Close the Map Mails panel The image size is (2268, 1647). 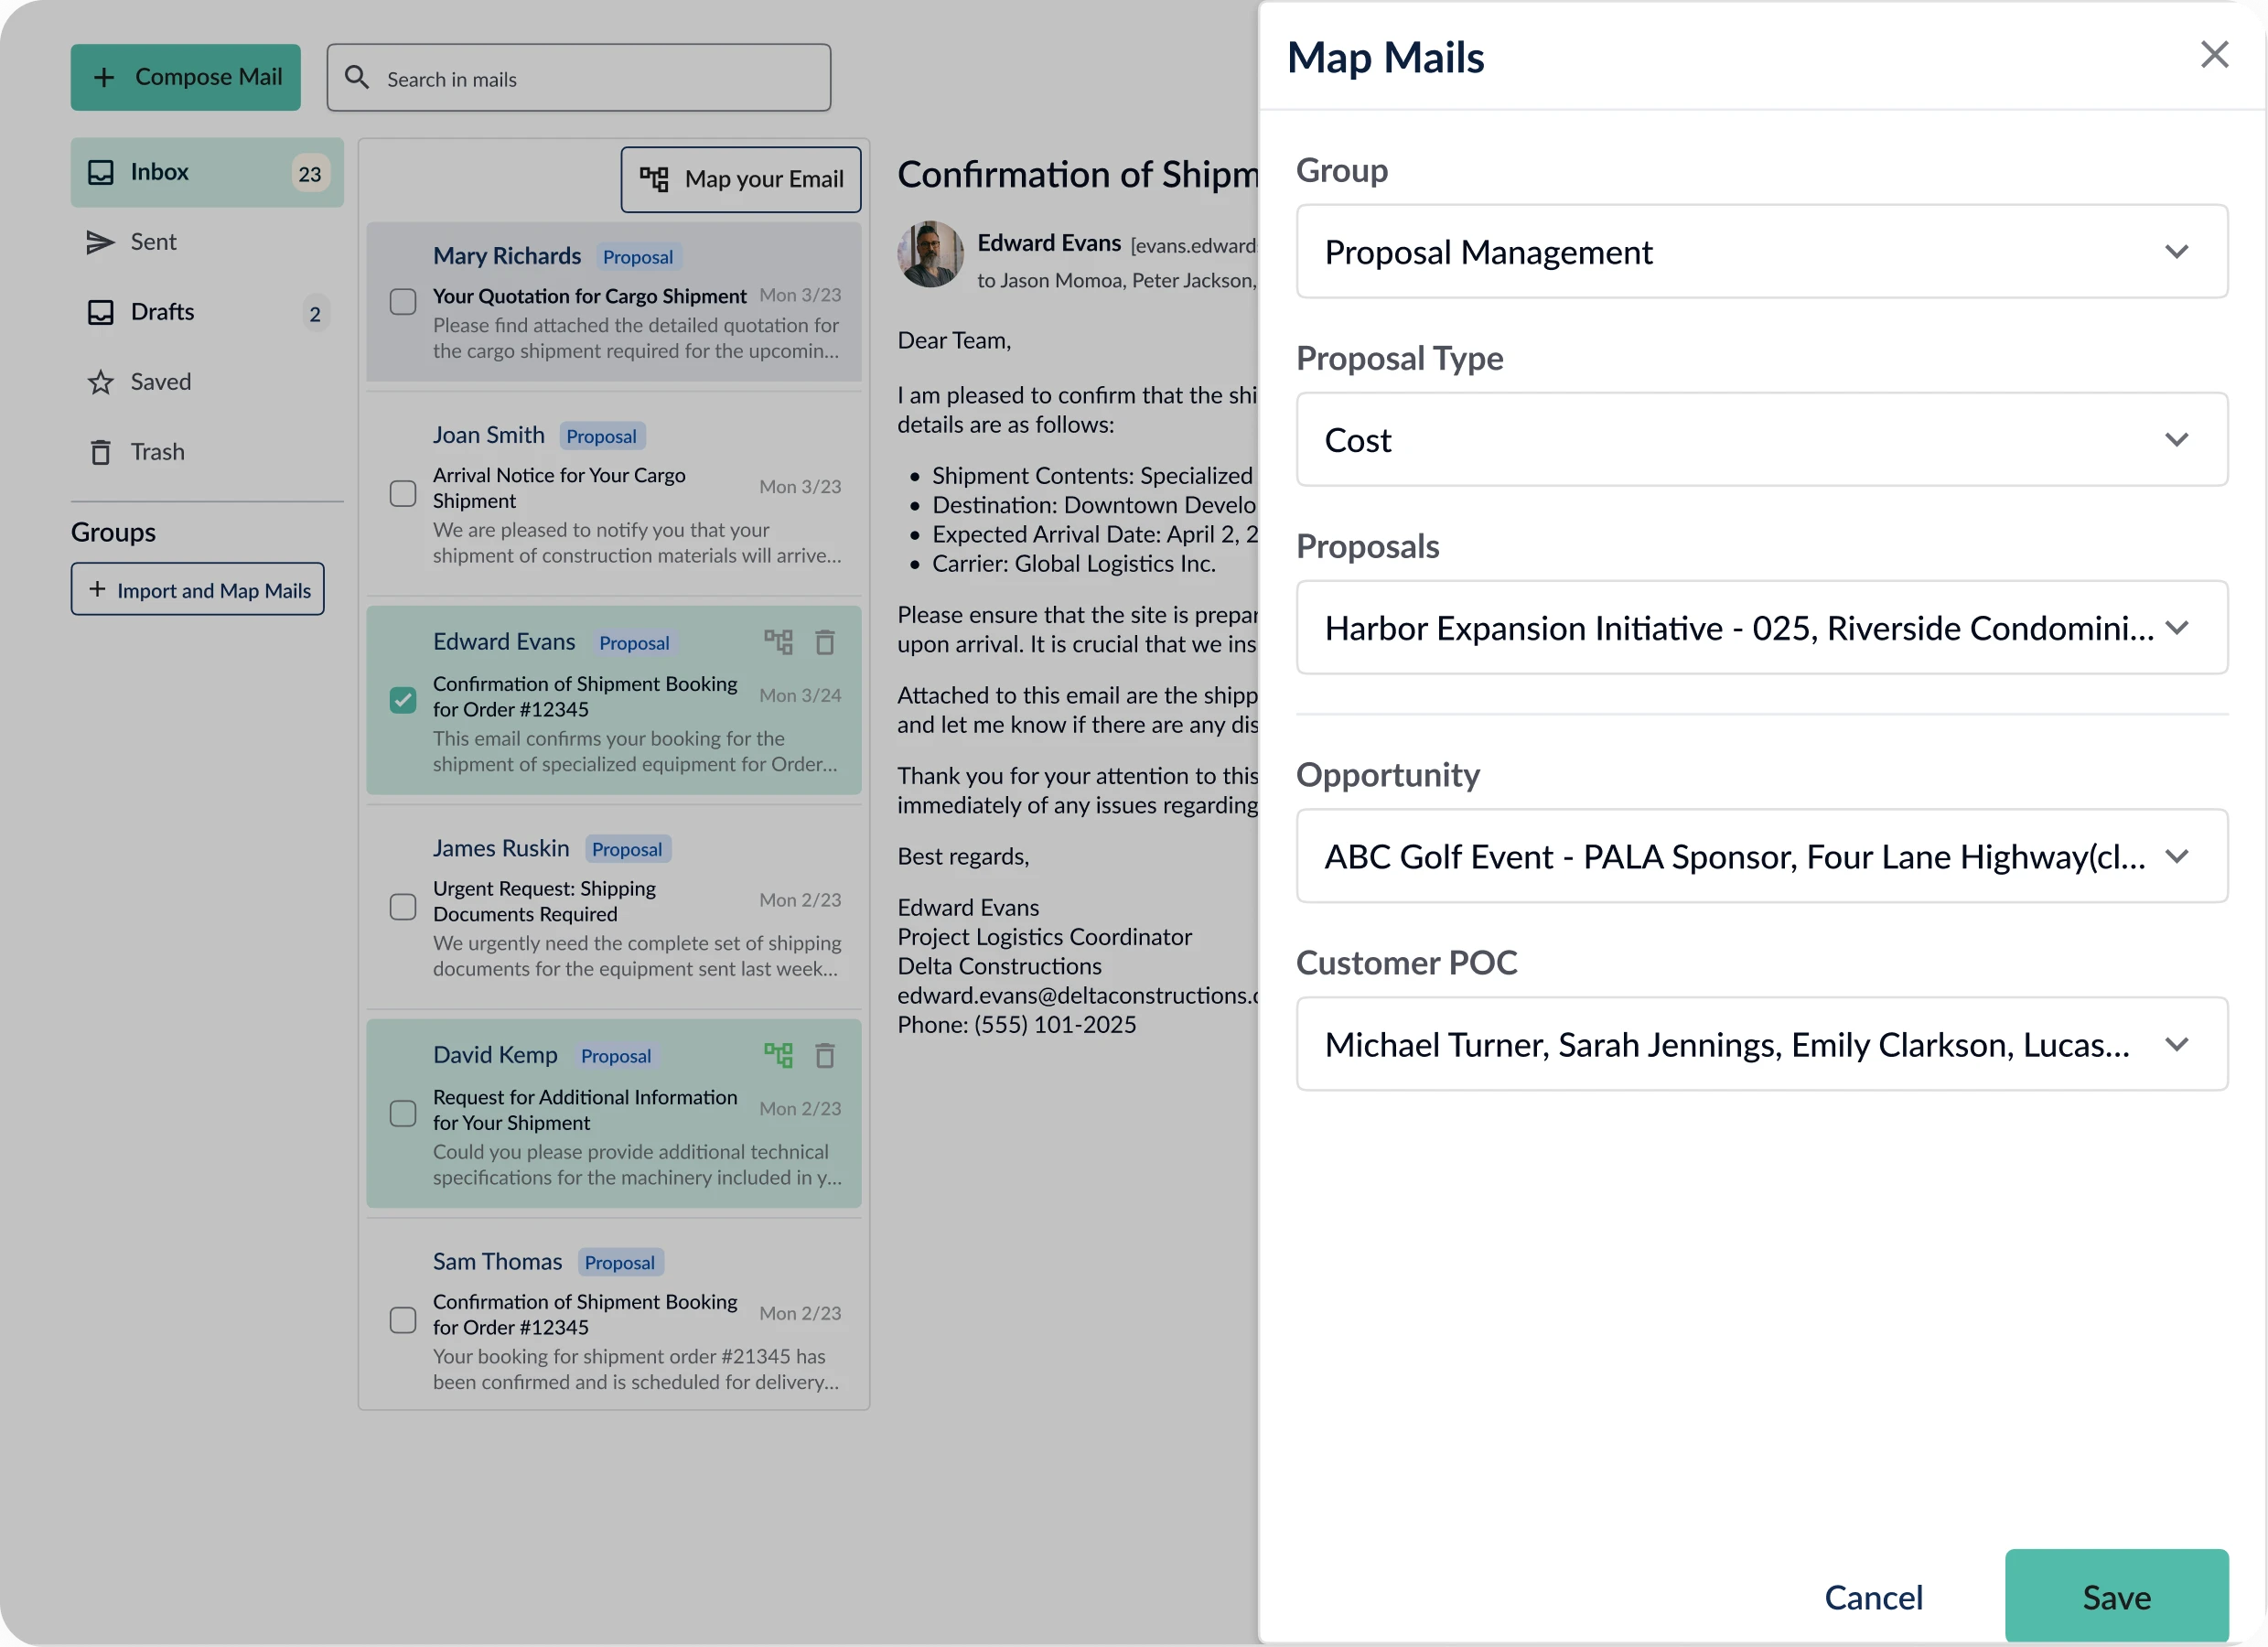click(x=2214, y=55)
